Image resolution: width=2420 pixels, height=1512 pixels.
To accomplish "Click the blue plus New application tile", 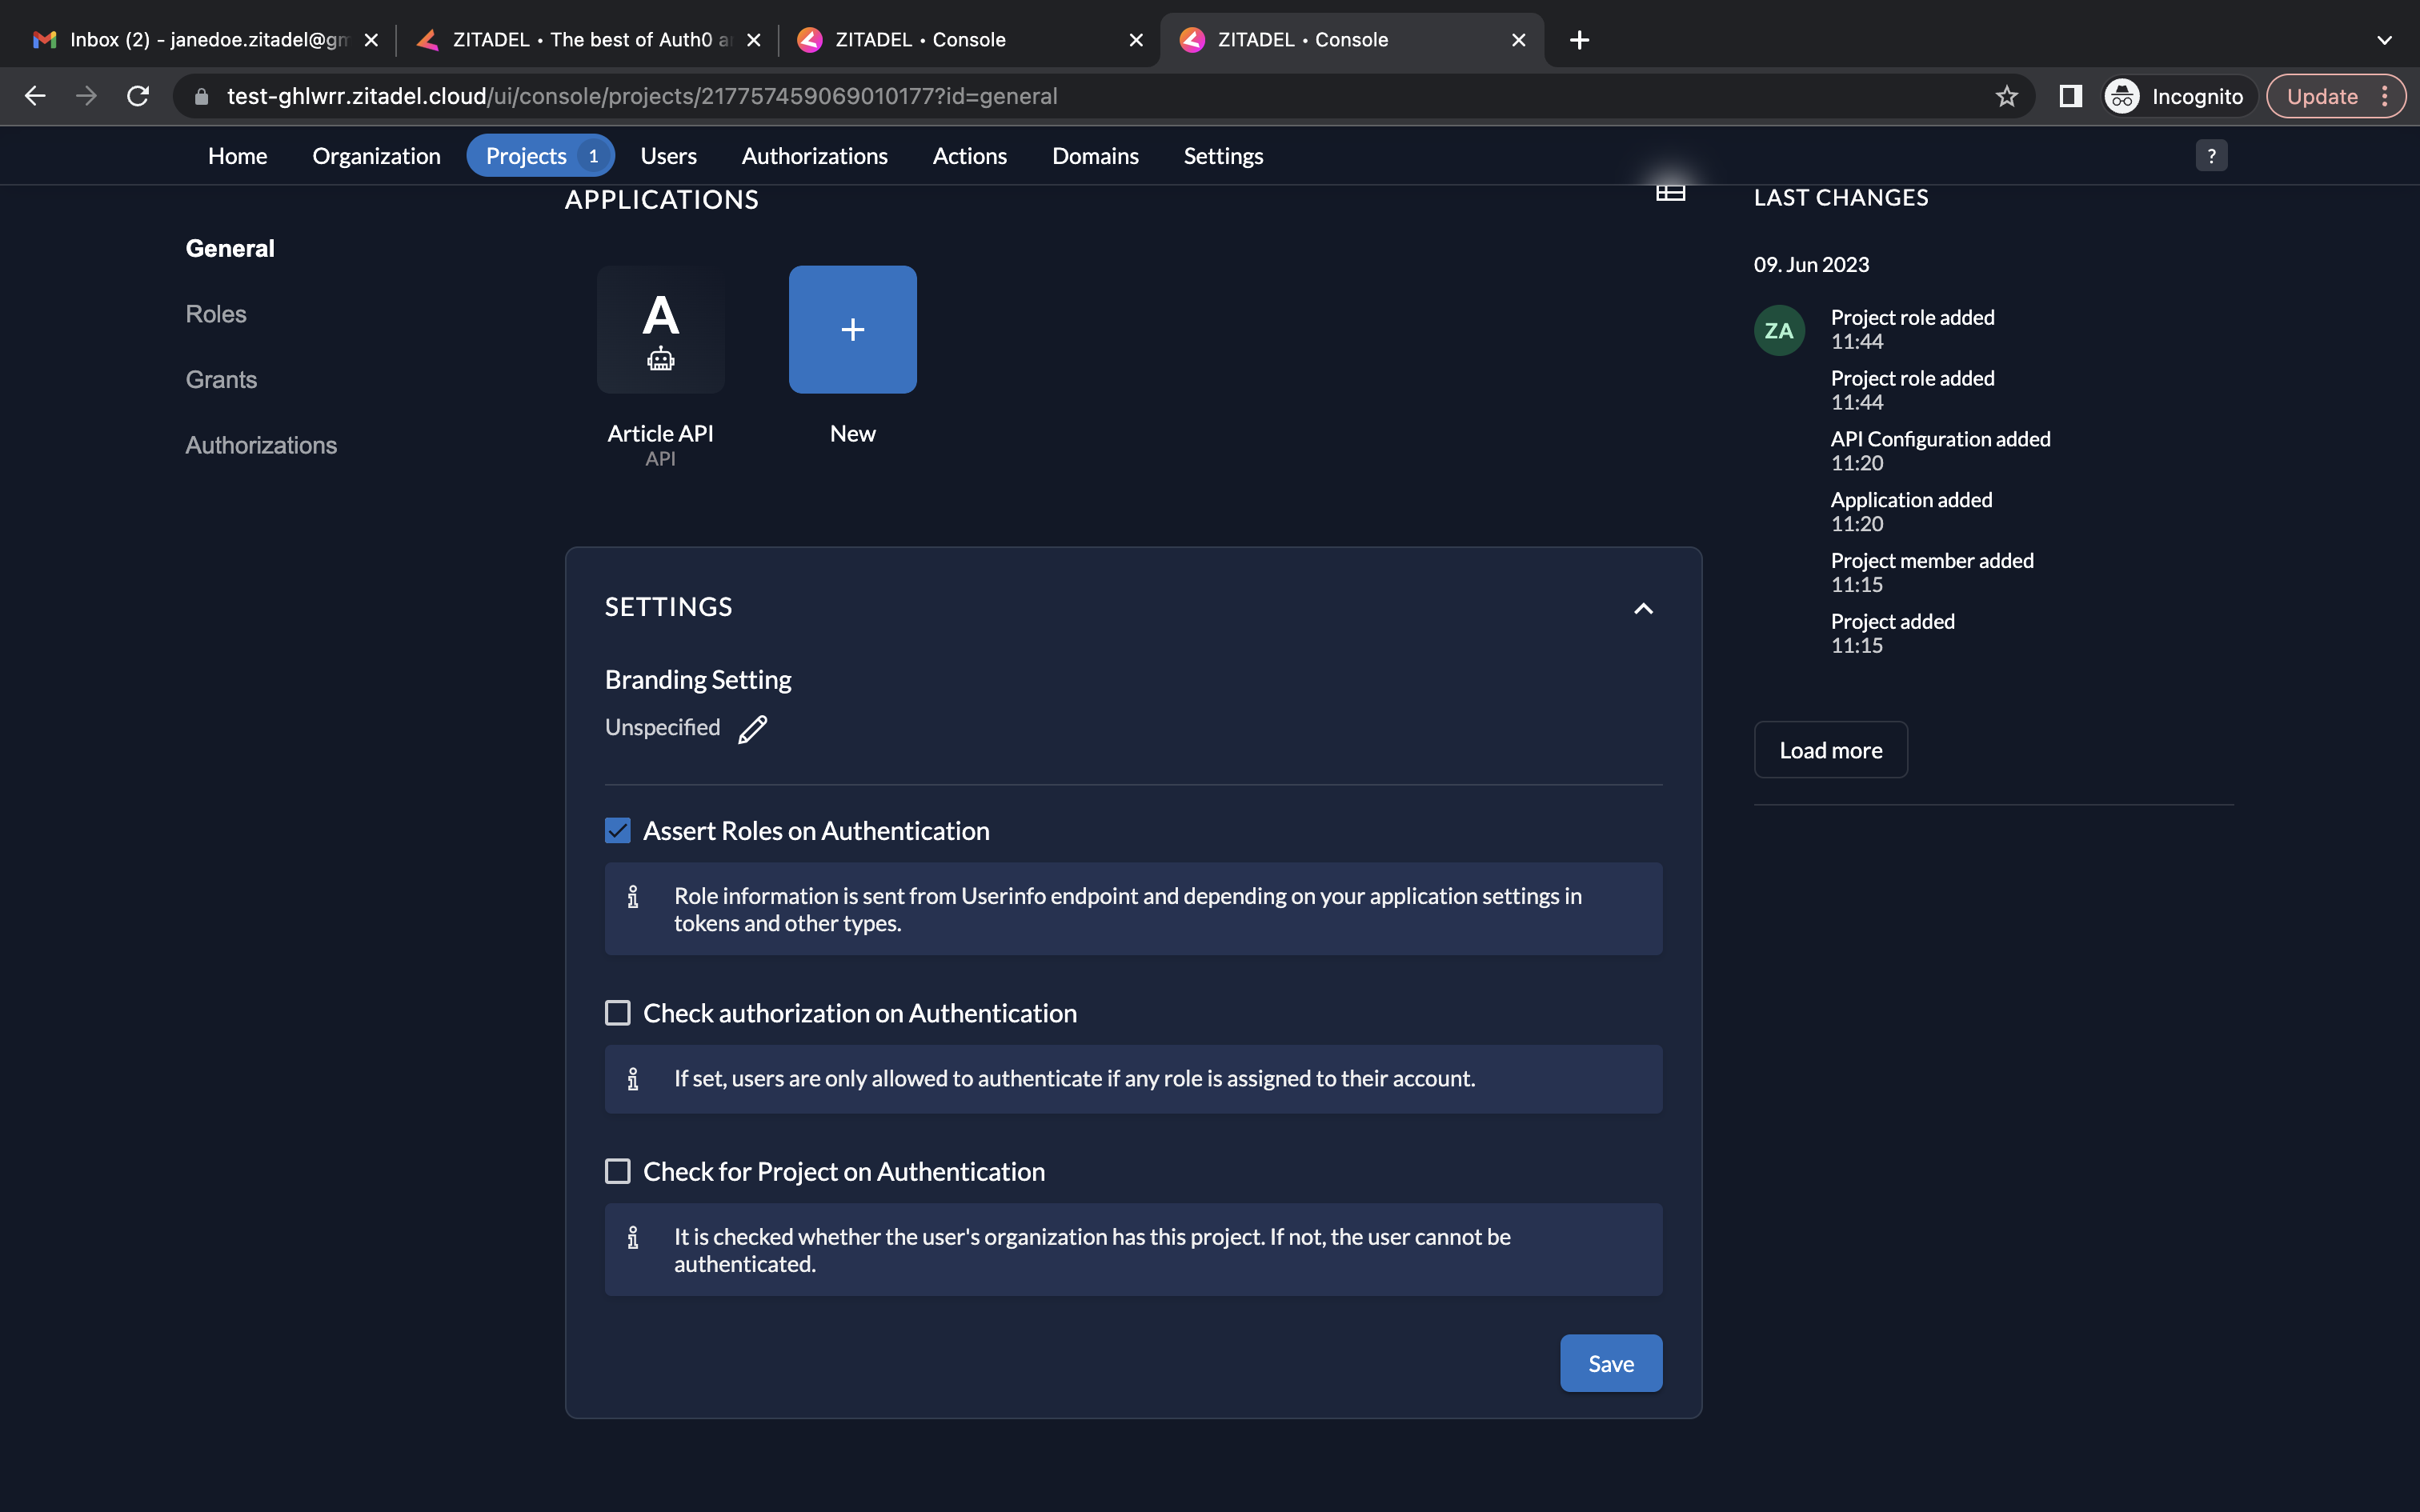I will [852, 329].
